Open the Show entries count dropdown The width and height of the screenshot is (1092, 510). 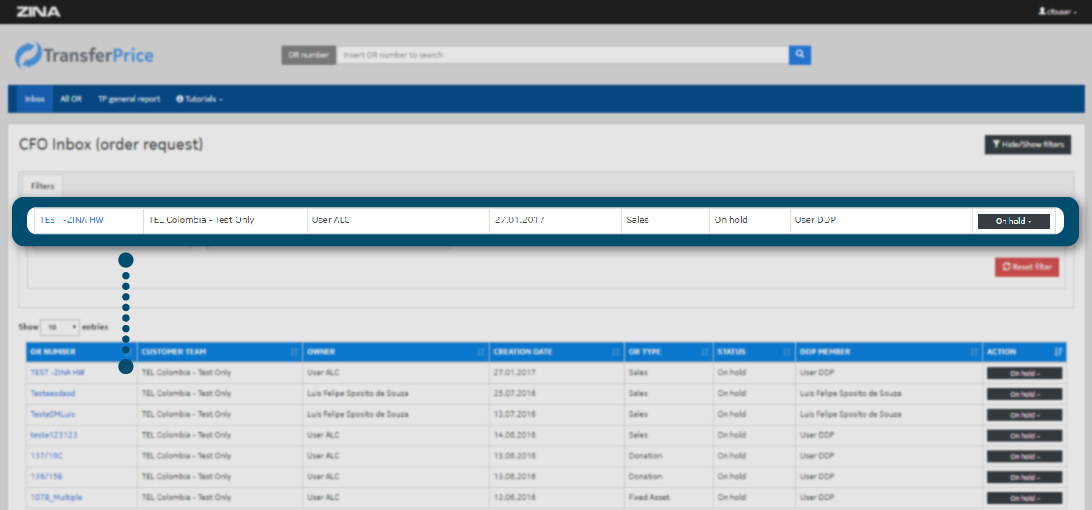click(x=60, y=327)
